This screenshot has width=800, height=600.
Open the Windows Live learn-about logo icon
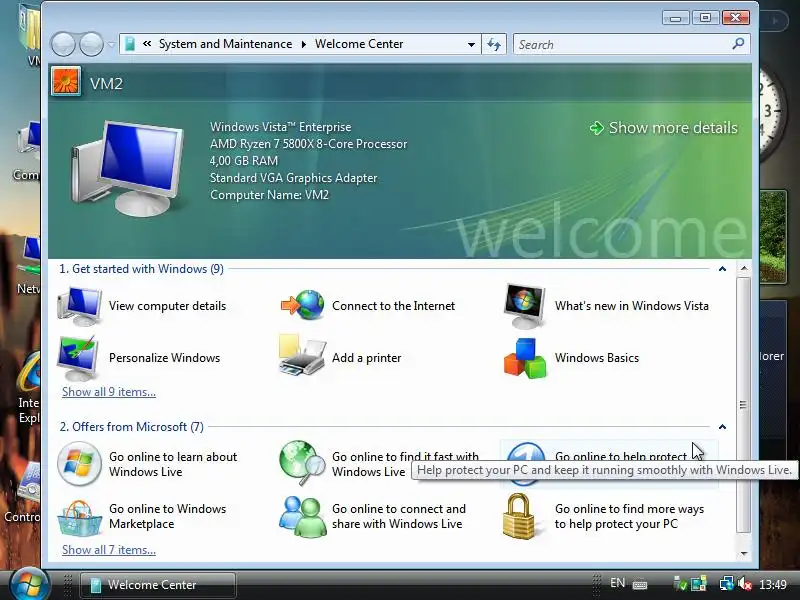pos(79,464)
